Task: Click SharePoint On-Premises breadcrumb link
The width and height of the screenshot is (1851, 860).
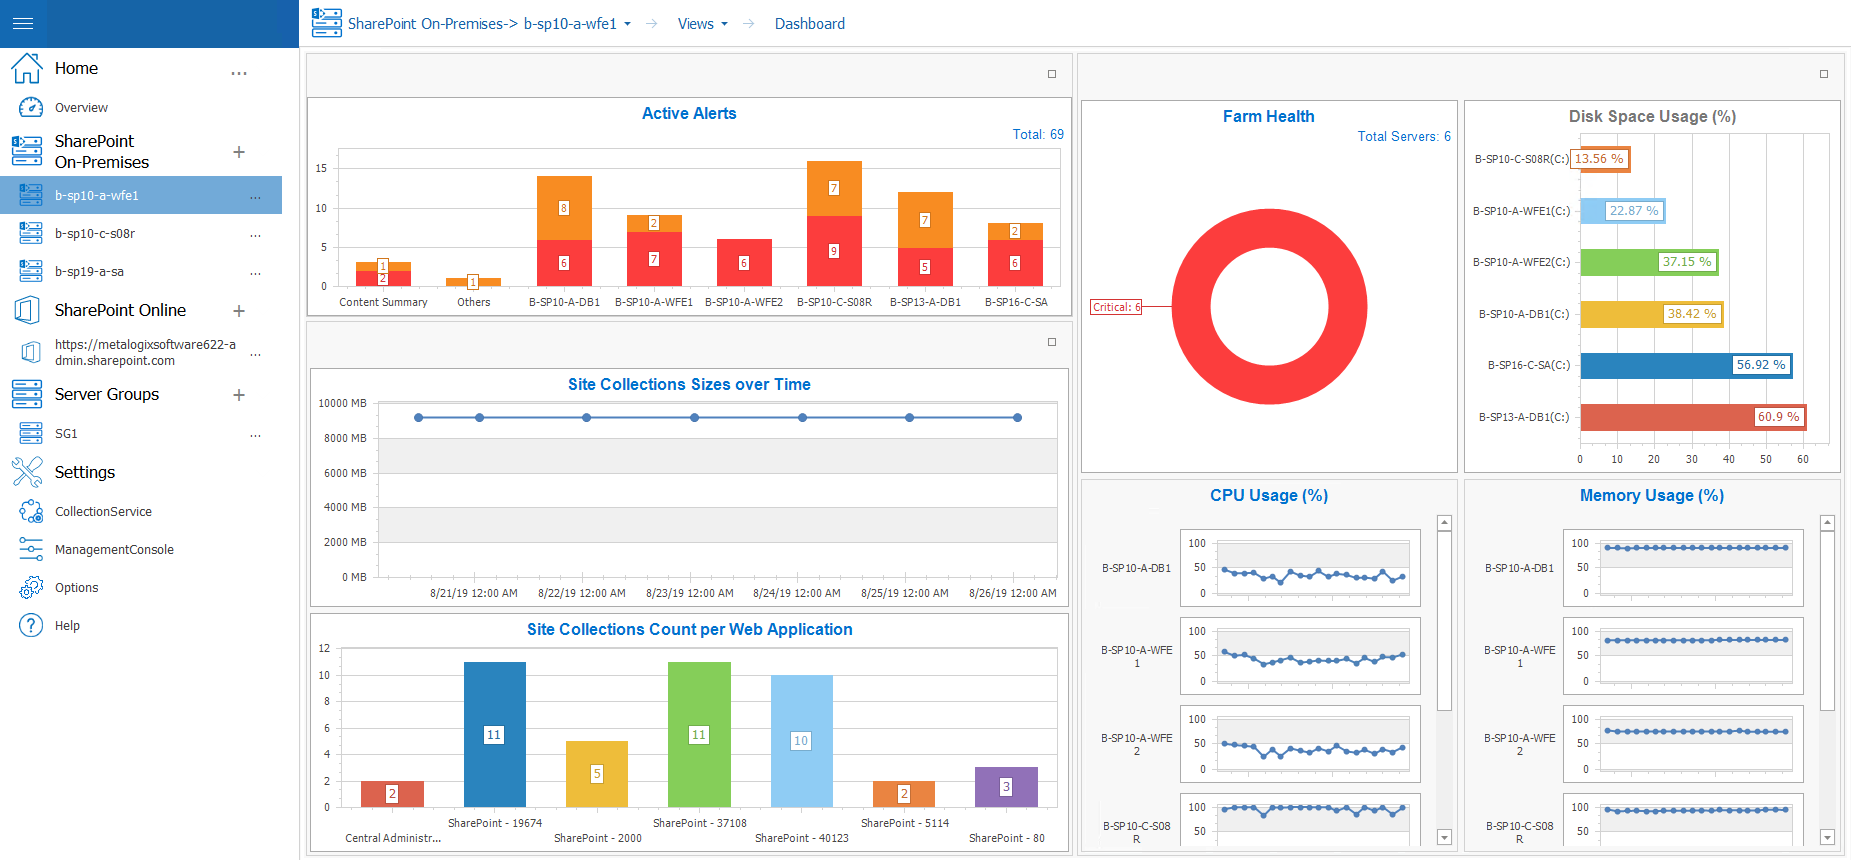Action: 434,24
